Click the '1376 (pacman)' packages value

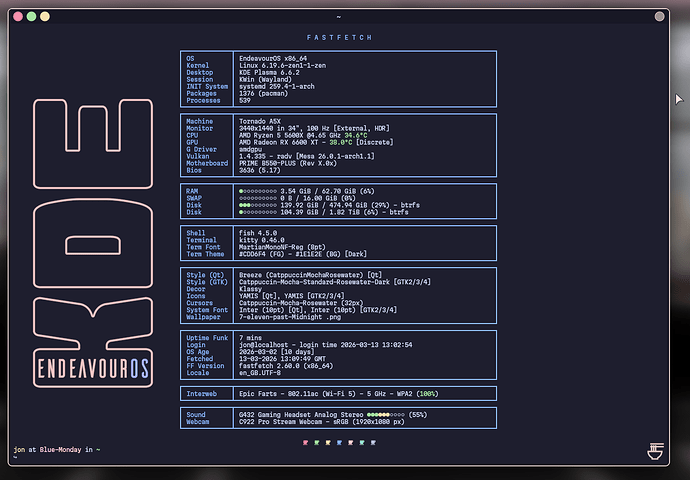coord(263,94)
